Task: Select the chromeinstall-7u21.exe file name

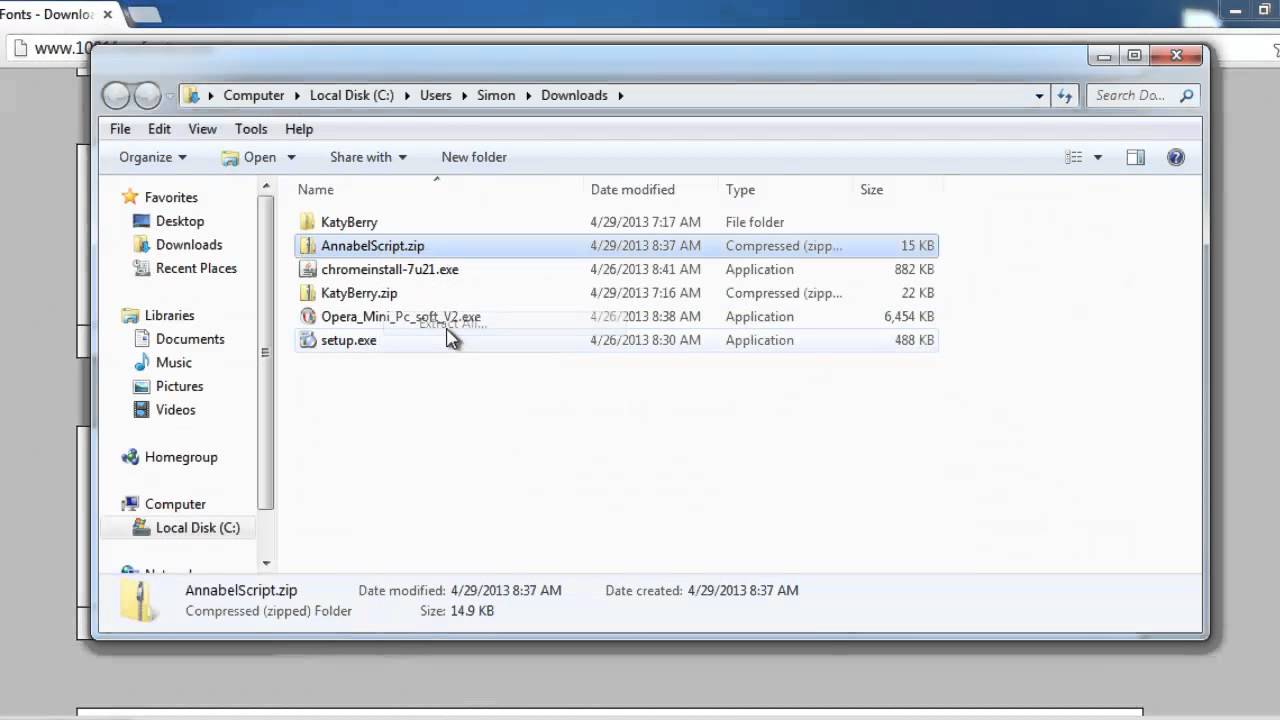Action: pyautogui.click(x=390, y=269)
